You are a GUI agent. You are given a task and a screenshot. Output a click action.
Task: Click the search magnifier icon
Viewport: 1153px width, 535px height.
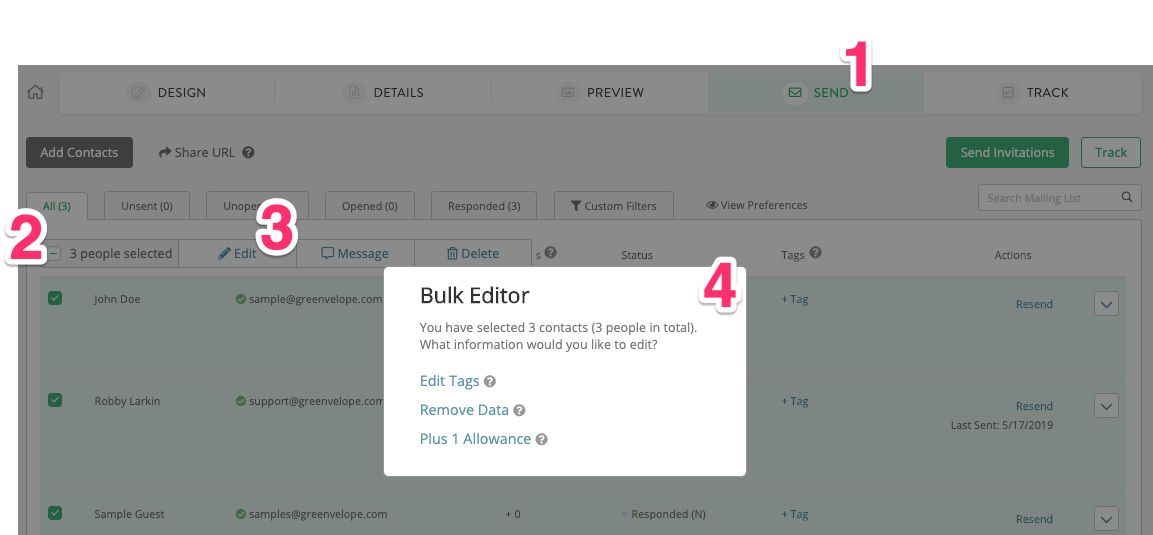[x=1127, y=198]
